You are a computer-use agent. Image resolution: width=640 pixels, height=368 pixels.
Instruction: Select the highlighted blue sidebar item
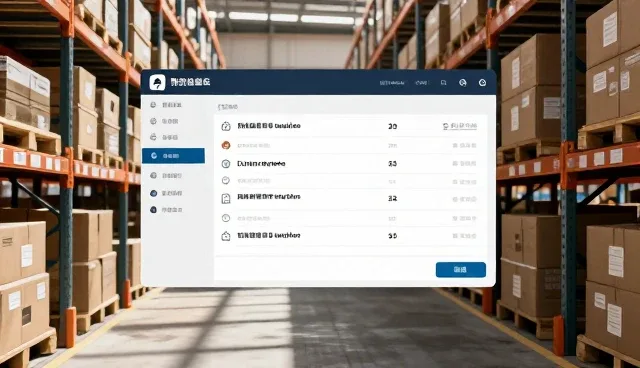pyautogui.click(x=173, y=156)
